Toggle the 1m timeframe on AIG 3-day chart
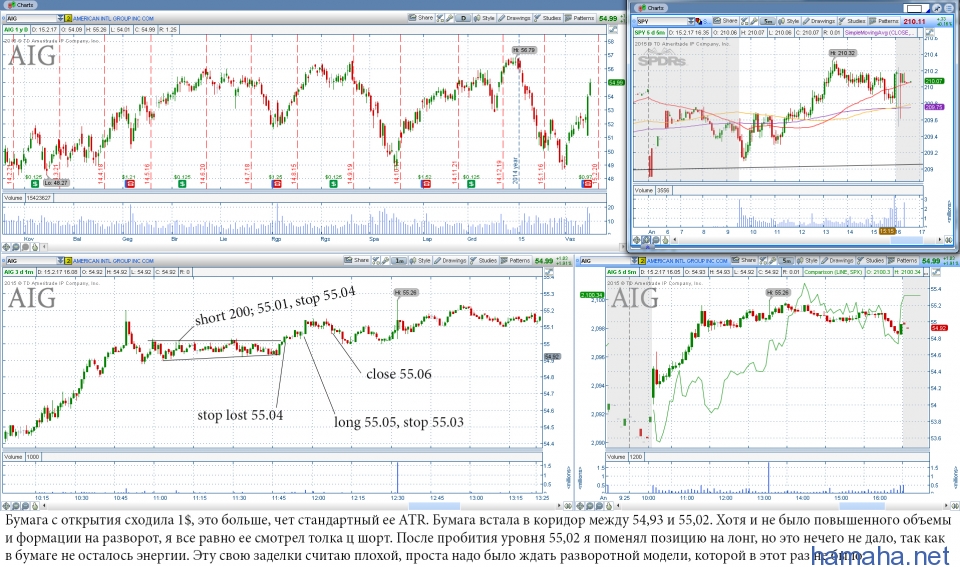The height and width of the screenshot is (567, 960). coord(399,261)
